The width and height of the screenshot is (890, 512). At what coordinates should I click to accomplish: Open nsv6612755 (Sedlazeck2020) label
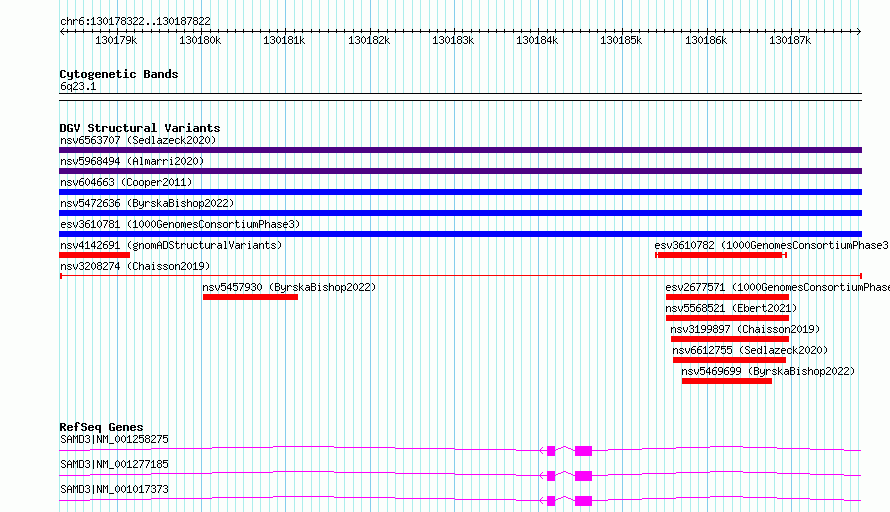point(750,350)
